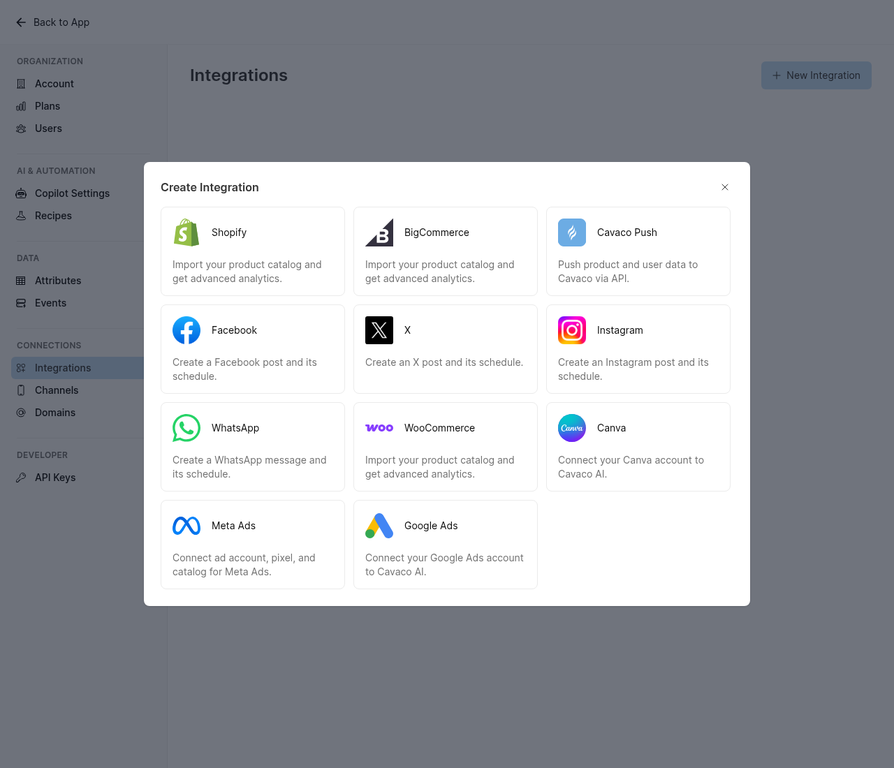Click the Shopify logo icon
This screenshot has width=894, height=768.
pyautogui.click(x=186, y=232)
